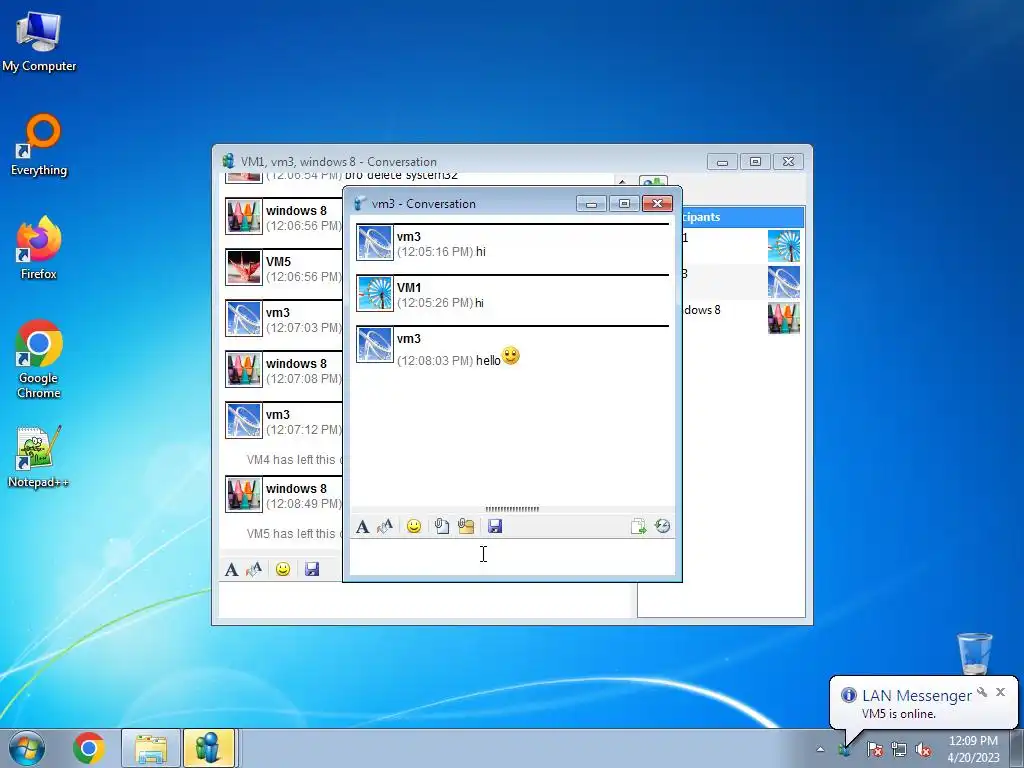Viewport: 1024px width, 768px height.
Task: Click the splitter handle above vm3 toolbar
Action: click(513, 509)
